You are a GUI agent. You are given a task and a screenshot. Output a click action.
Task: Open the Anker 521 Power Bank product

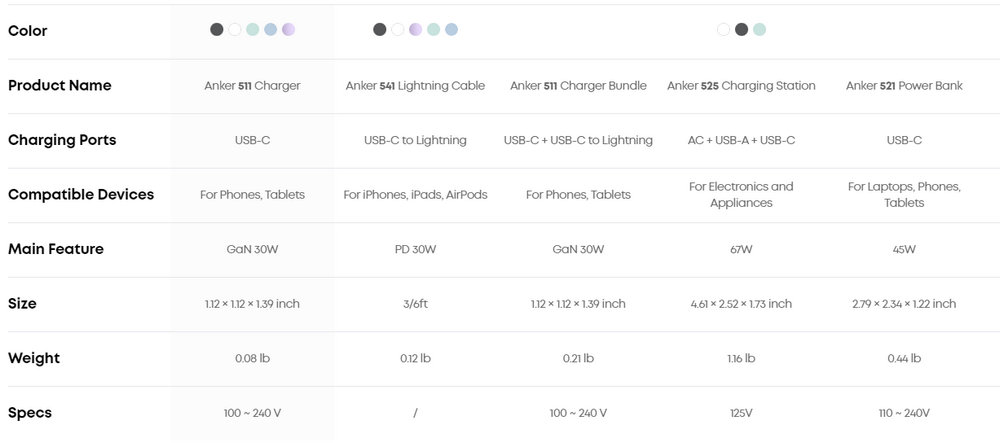pos(904,86)
